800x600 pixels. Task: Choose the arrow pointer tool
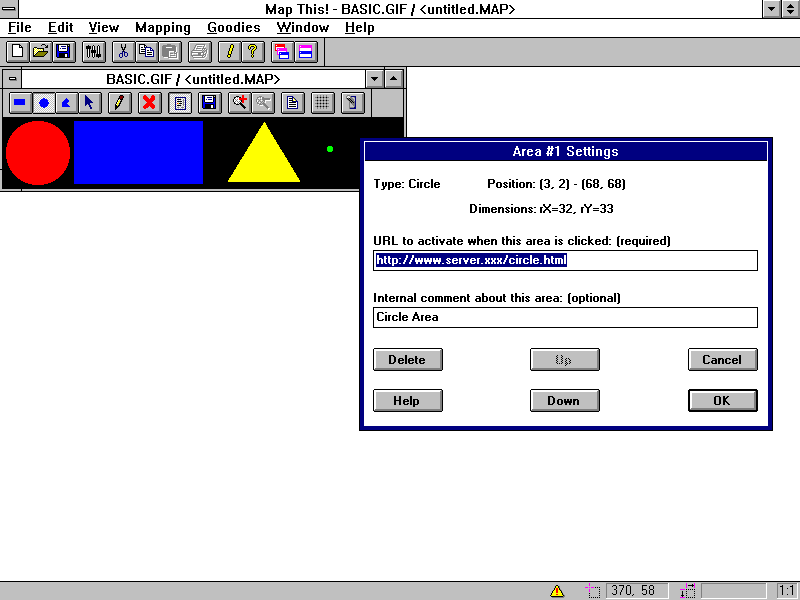89,102
